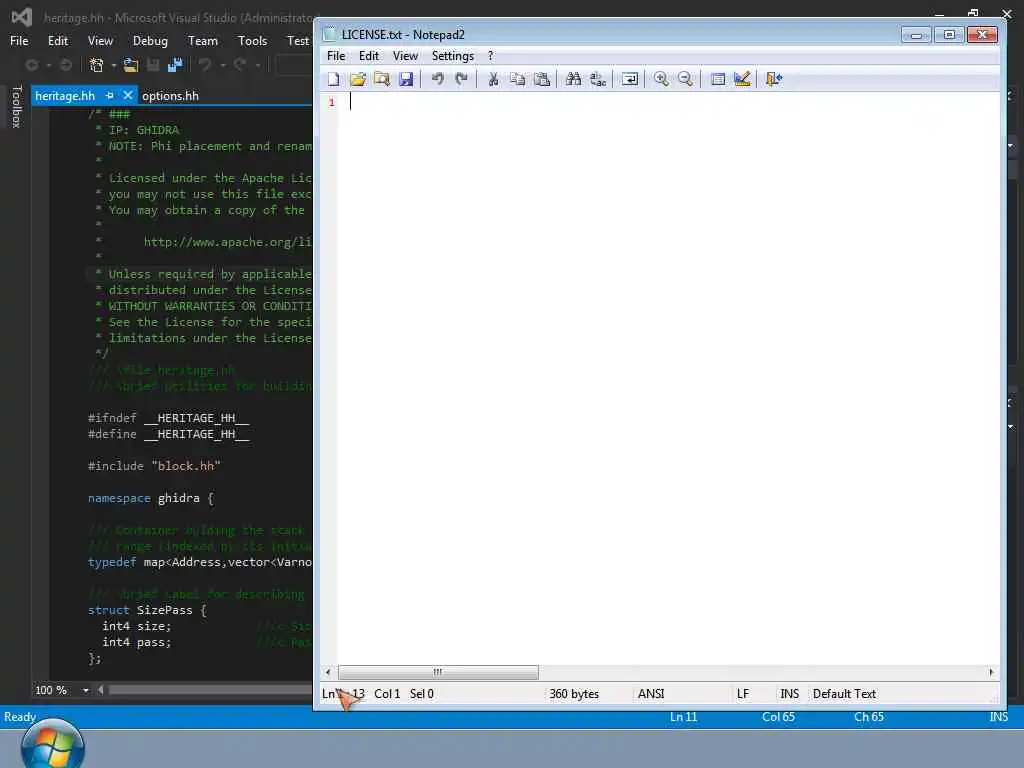Expand the New Project dropdown arrow
This screenshot has height=768, width=1024.
pos(114,65)
